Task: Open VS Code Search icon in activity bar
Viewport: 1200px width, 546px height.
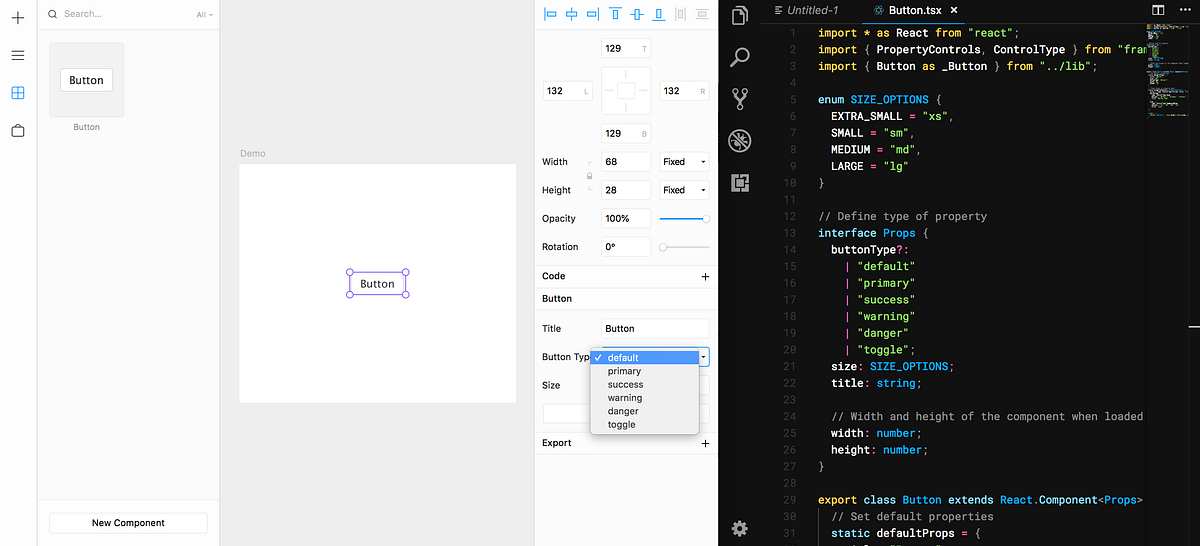Action: (x=740, y=57)
